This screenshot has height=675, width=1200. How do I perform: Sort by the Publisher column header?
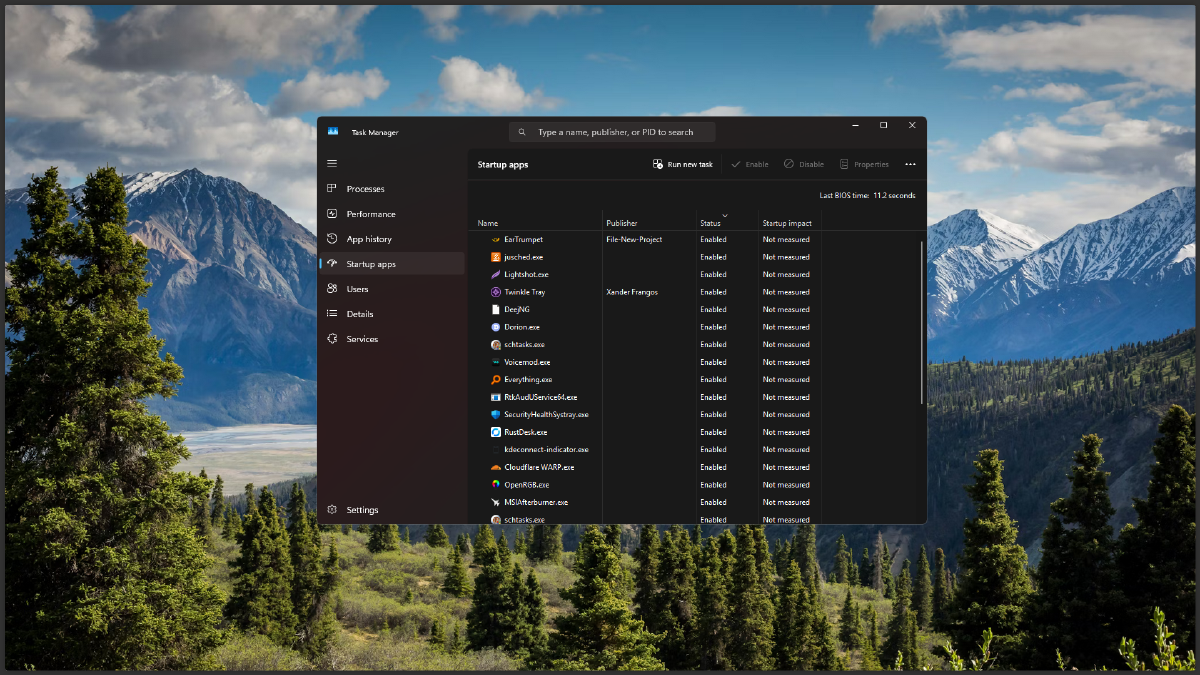coord(621,223)
